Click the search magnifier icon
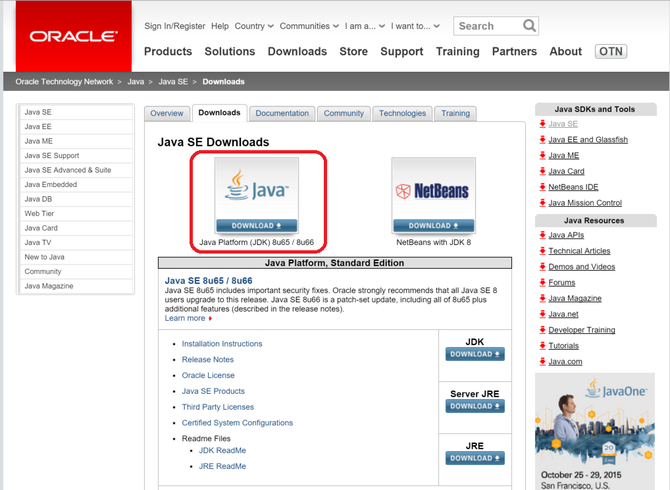Screen dimensions: 670x490 tap(529, 26)
